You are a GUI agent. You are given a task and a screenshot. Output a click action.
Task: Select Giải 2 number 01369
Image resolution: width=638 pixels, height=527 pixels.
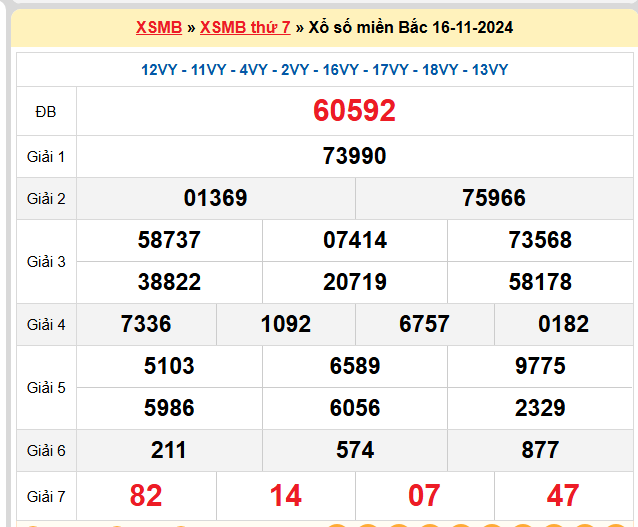pos(215,198)
